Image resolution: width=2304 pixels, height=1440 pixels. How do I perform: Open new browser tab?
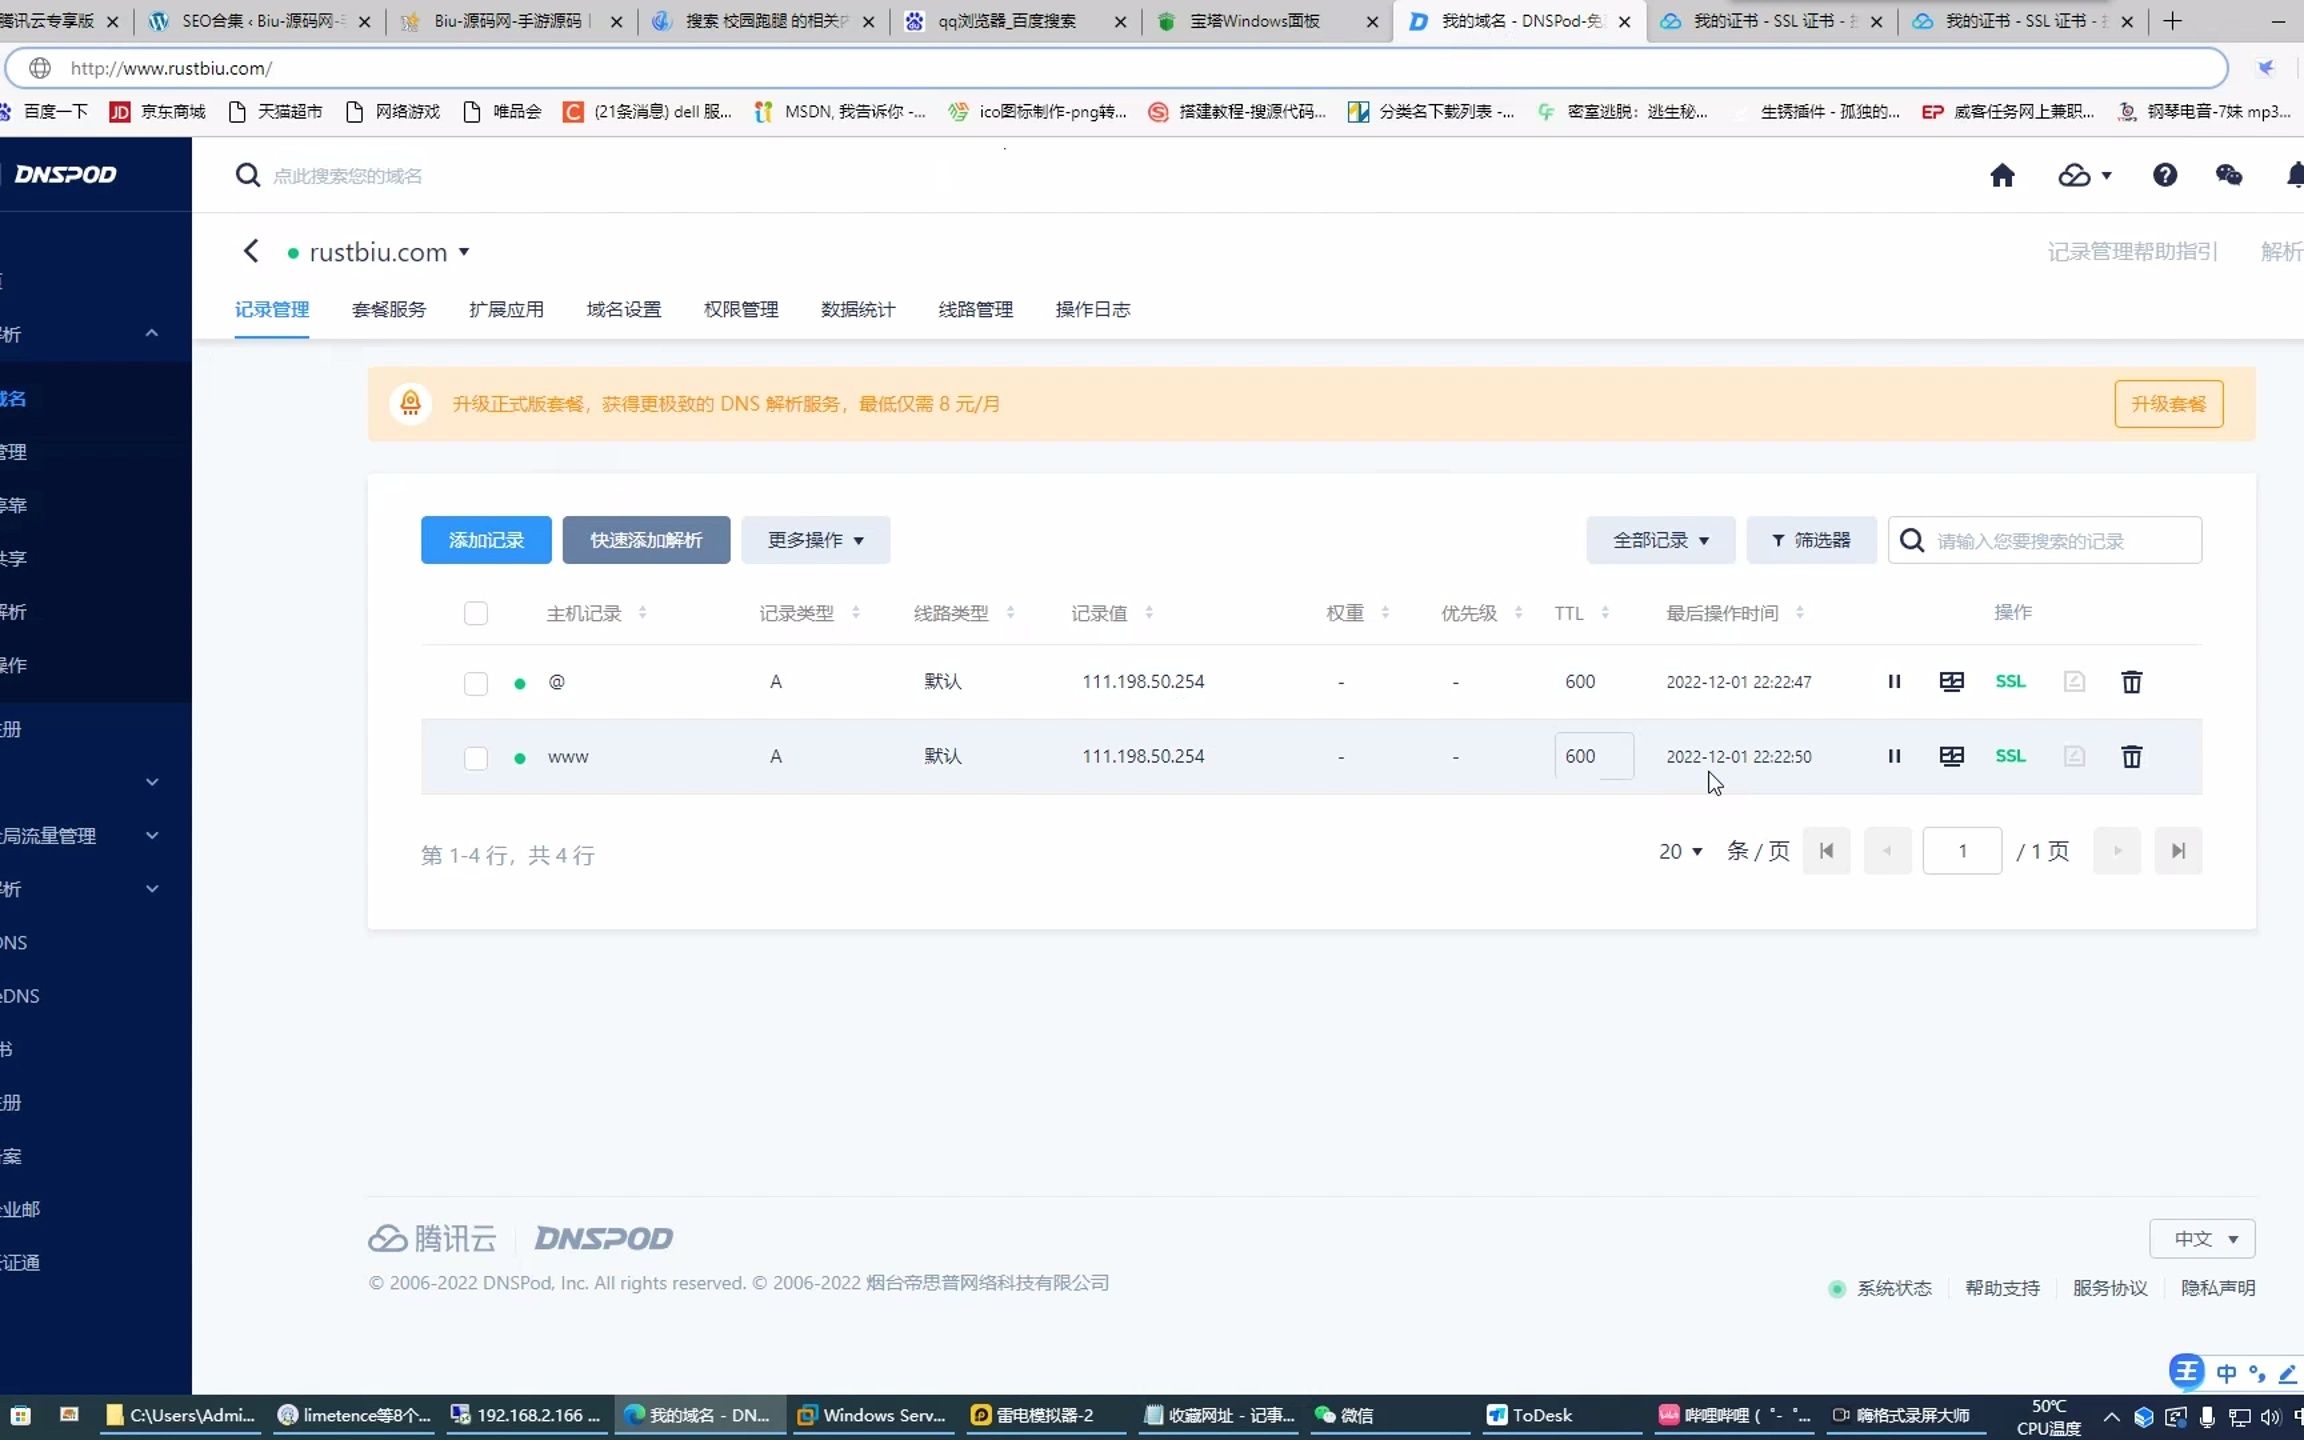click(2172, 21)
